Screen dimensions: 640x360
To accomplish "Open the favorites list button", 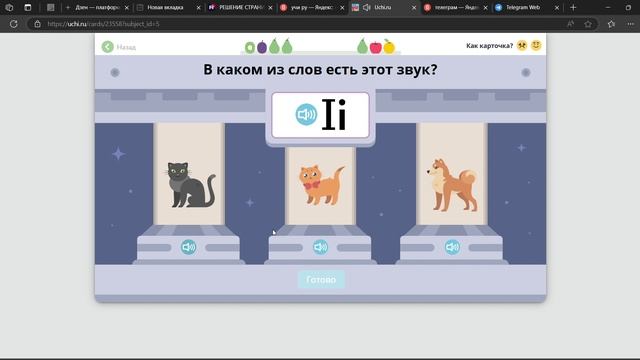I will (611, 24).
